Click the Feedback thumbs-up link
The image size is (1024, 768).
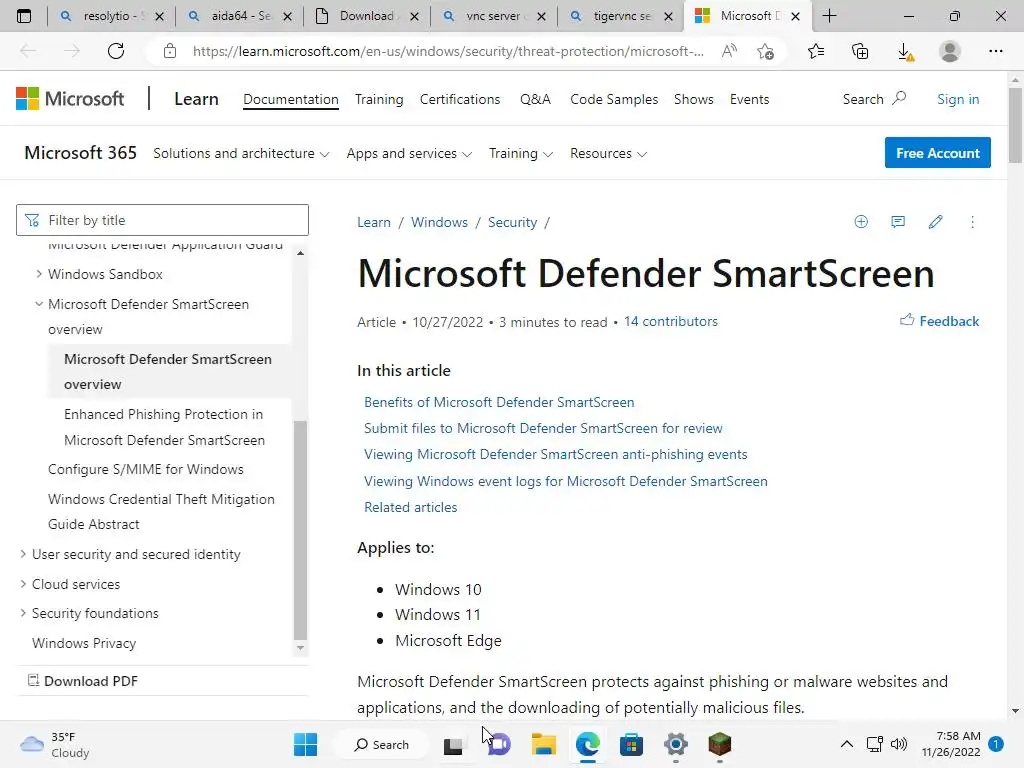point(939,321)
